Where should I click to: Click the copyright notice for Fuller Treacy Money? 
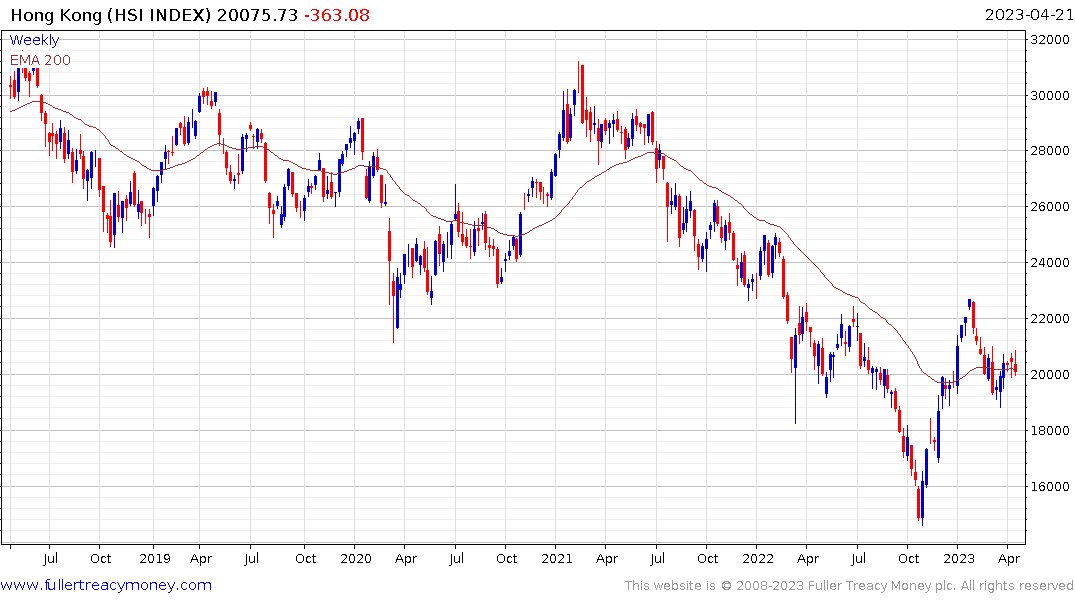849,586
